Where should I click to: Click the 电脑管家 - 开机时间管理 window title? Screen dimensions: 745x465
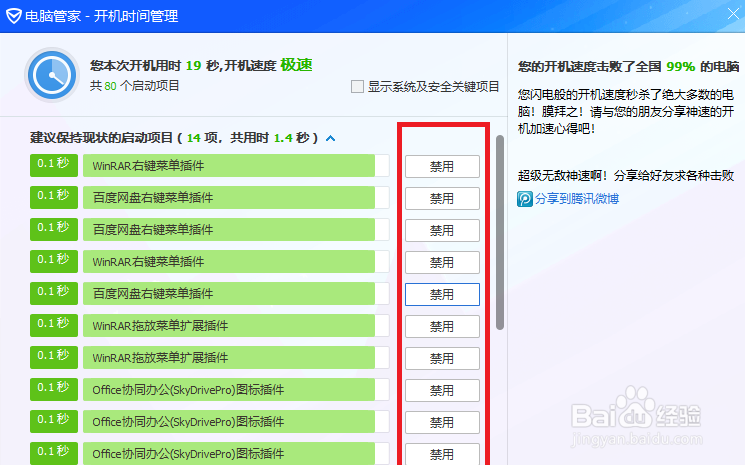click(x=101, y=16)
